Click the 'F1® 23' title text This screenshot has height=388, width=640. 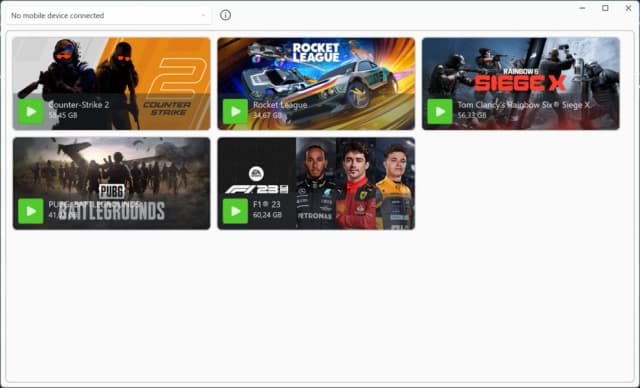(x=267, y=204)
